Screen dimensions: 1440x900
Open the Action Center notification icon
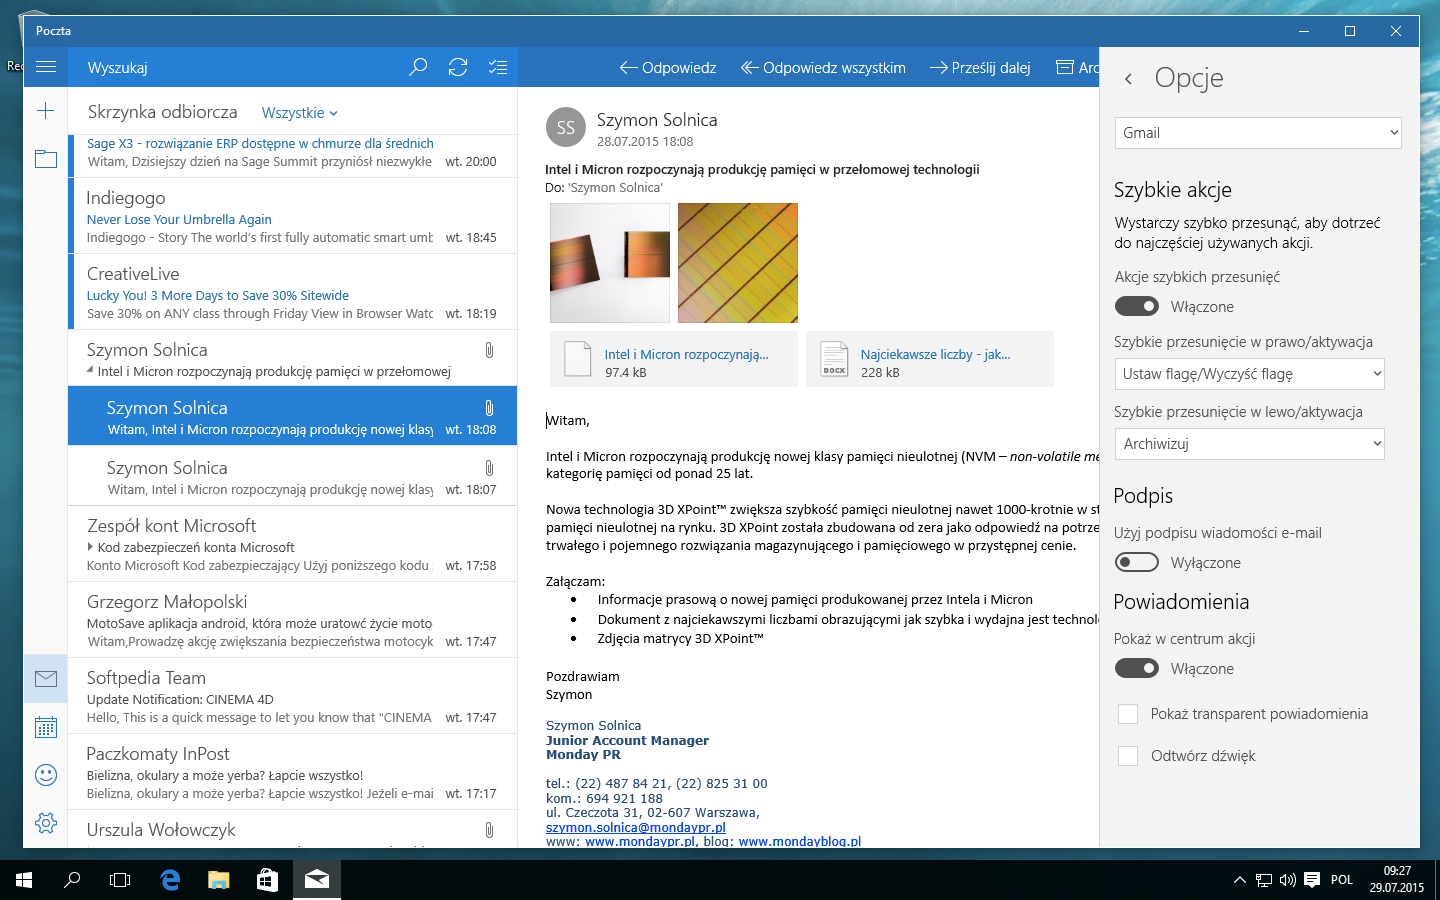pos(1312,880)
